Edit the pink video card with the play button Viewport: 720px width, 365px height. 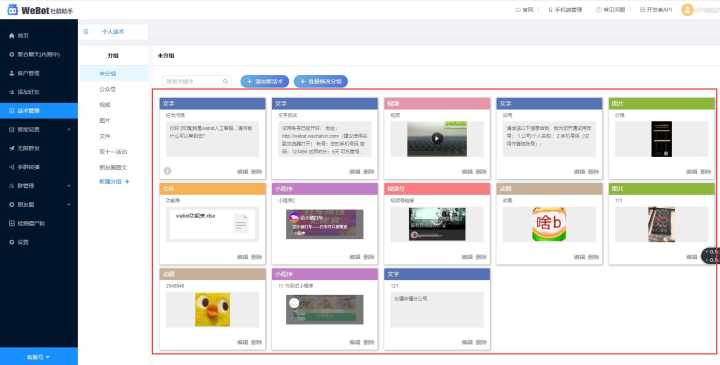tap(467, 172)
